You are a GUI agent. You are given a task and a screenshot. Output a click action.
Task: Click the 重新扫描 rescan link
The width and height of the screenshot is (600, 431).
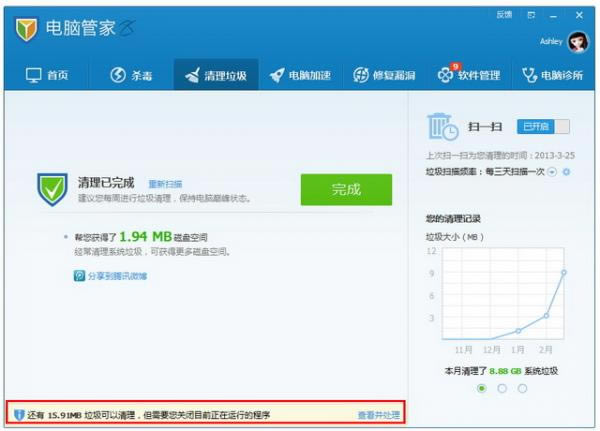[x=165, y=184]
